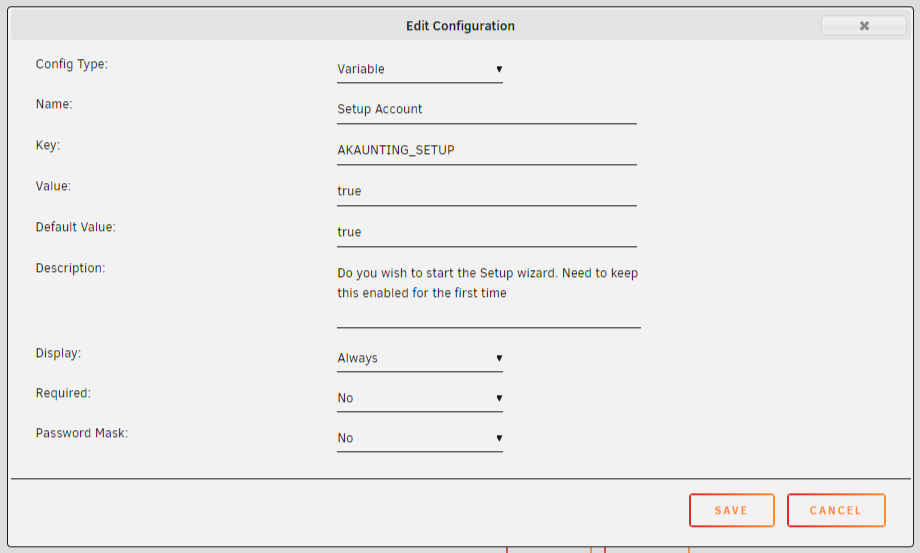Click the Description text area
Screen dimensions: 920x553
click(x=489, y=294)
